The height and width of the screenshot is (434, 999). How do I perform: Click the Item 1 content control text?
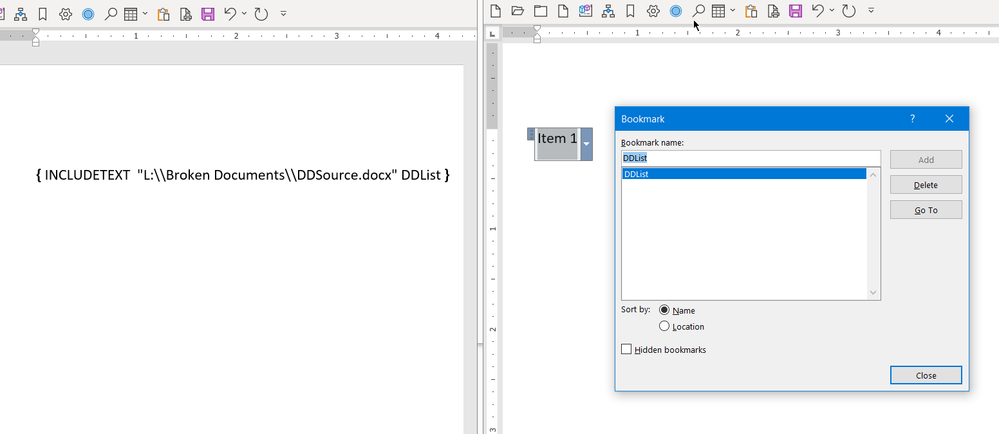pos(557,138)
